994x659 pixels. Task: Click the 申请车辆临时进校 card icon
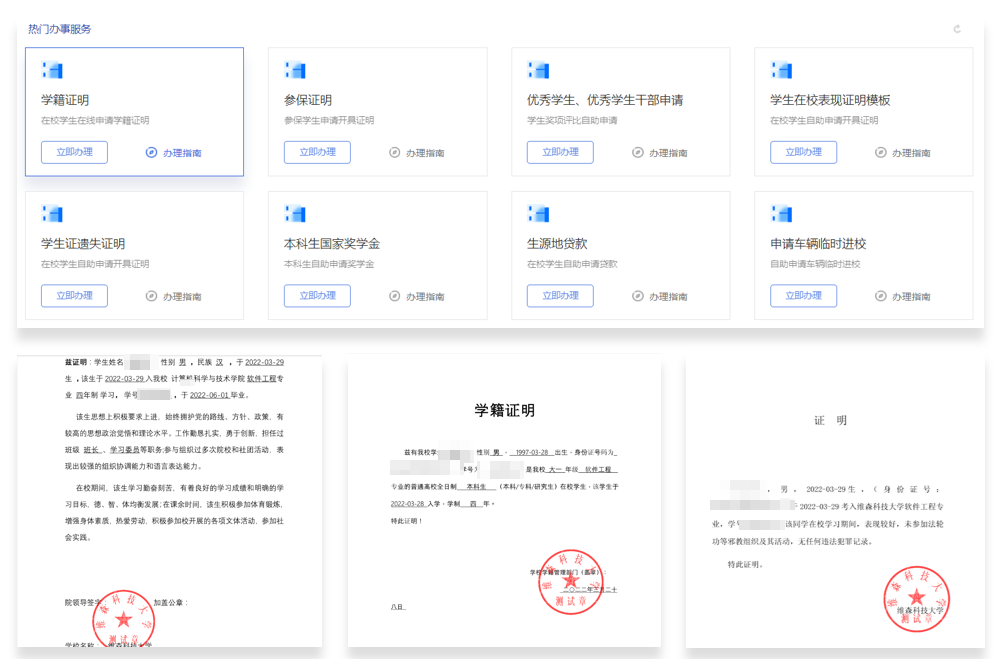pyautogui.click(x=781, y=214)
